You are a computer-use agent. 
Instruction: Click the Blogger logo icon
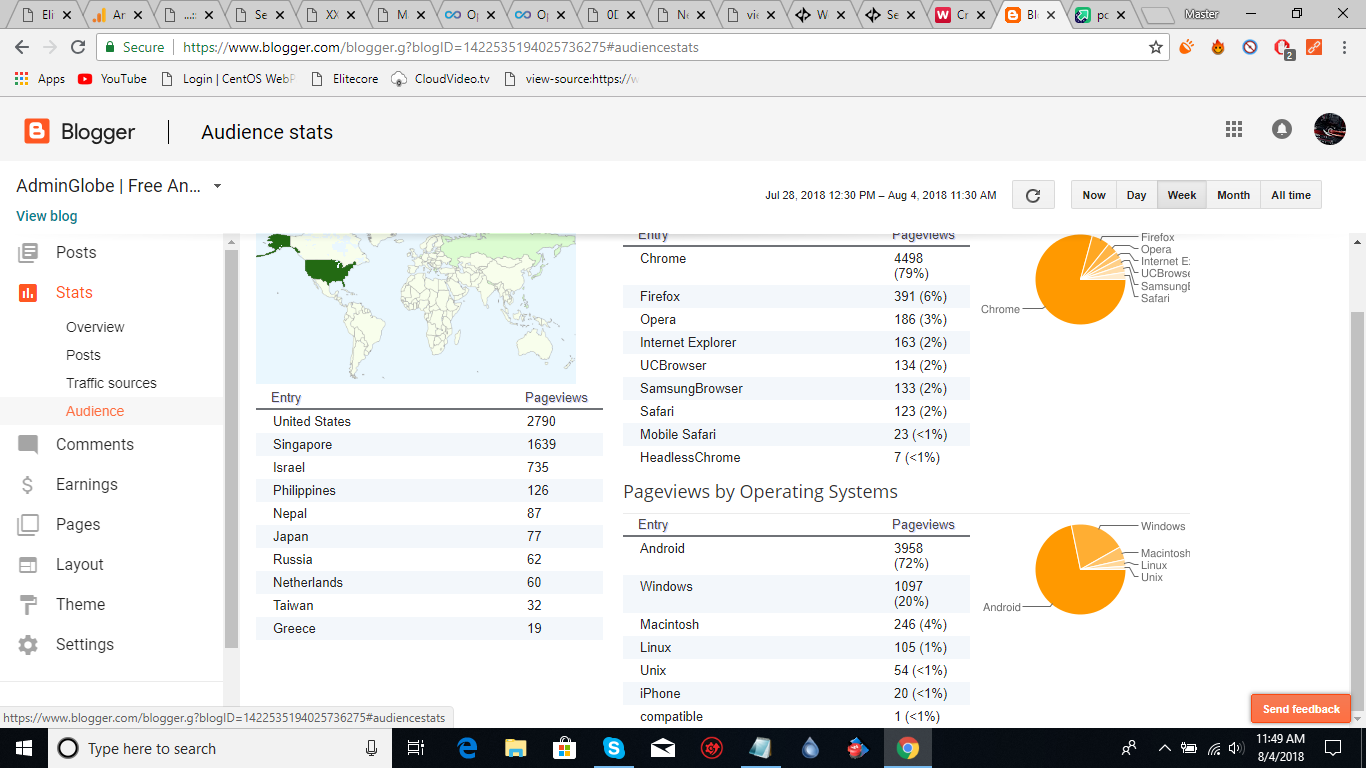37,131
